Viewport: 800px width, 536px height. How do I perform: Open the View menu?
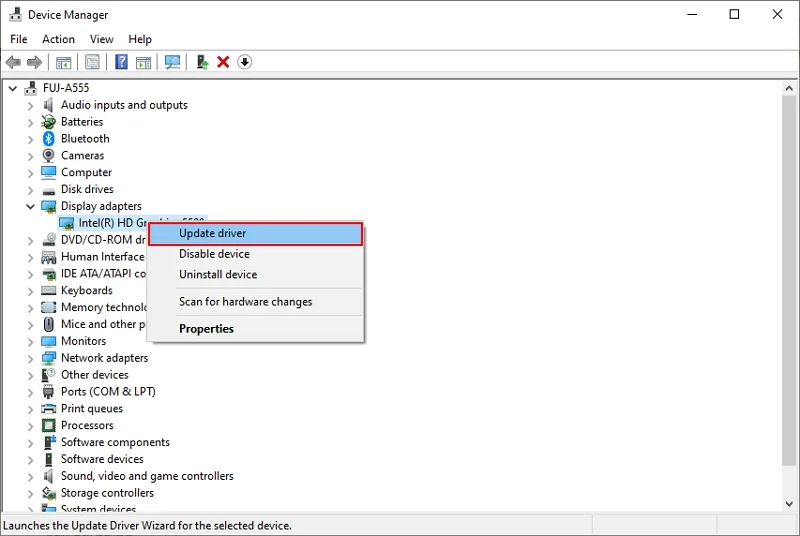click(x=102, y=39)
